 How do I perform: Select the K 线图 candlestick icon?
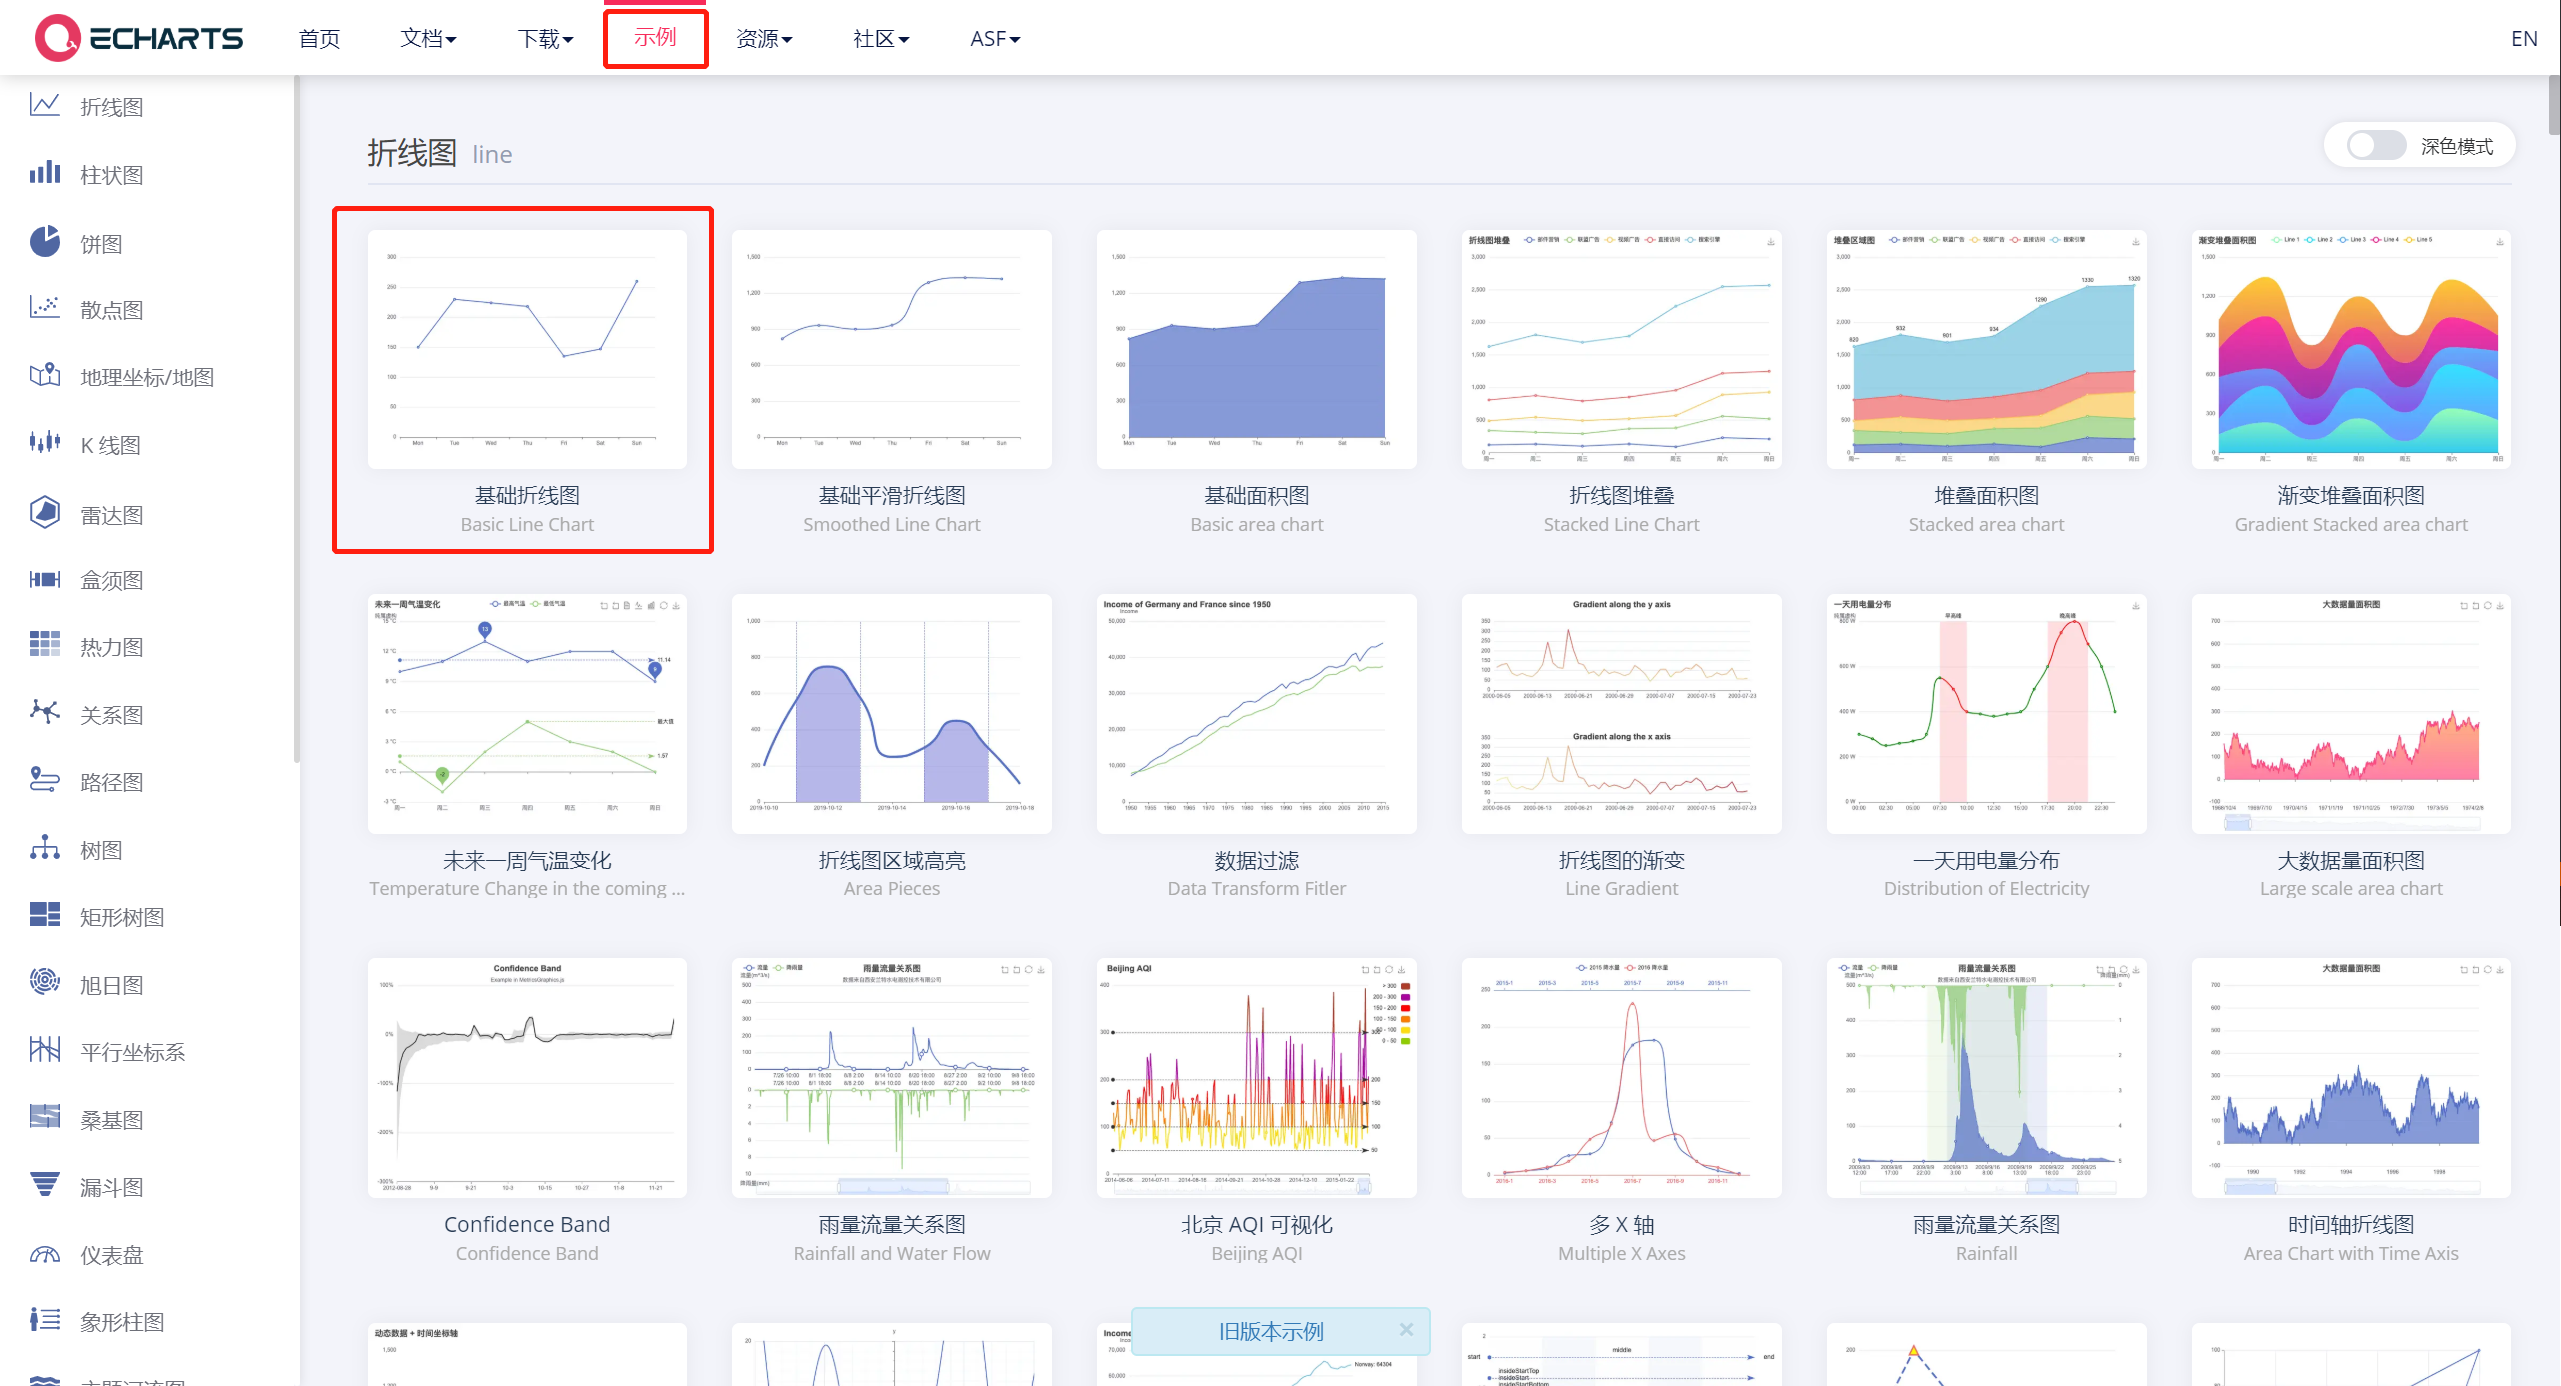(x=44, y=444)
